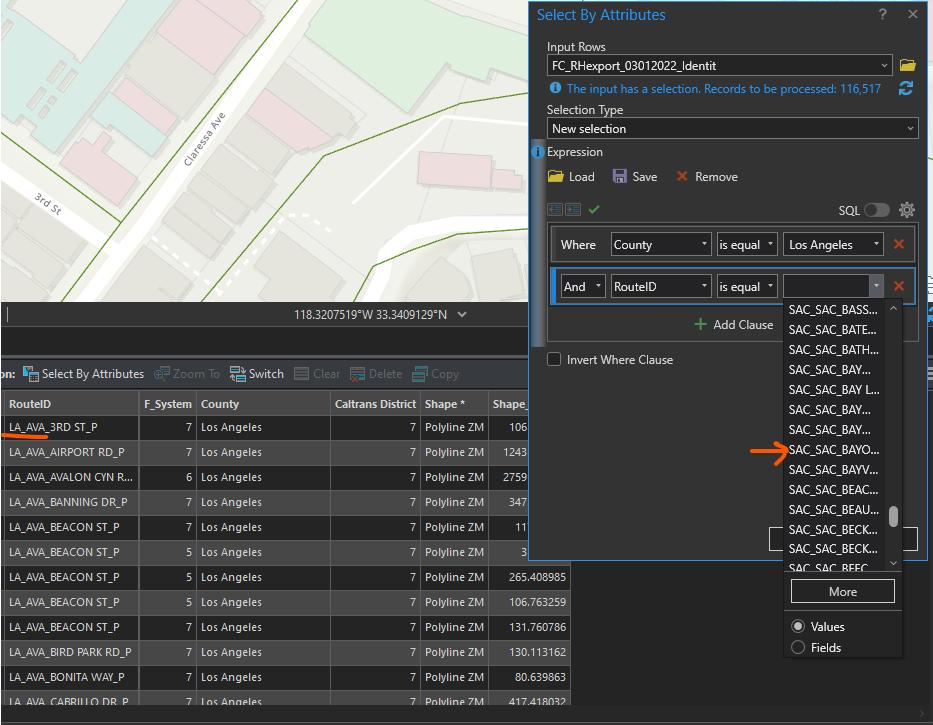This screenshot has width=933, height=725.
Task: Toggle the SQL mode switch
Action: click(x=876, y=210)
